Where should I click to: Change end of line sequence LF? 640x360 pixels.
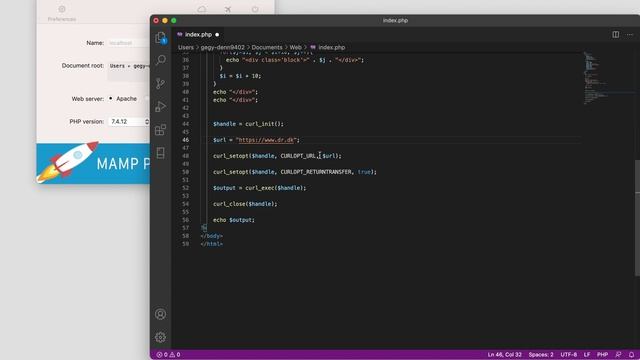click(587, 355)
